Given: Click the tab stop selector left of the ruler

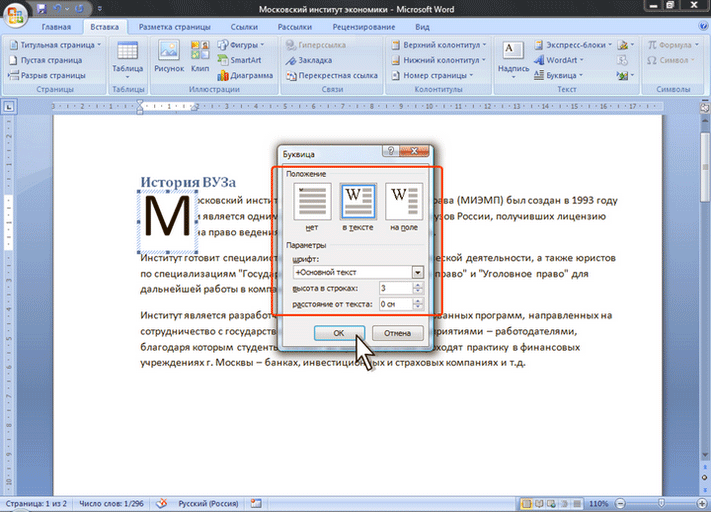Looking at the screenshot, I should click(x=9, y=107).
